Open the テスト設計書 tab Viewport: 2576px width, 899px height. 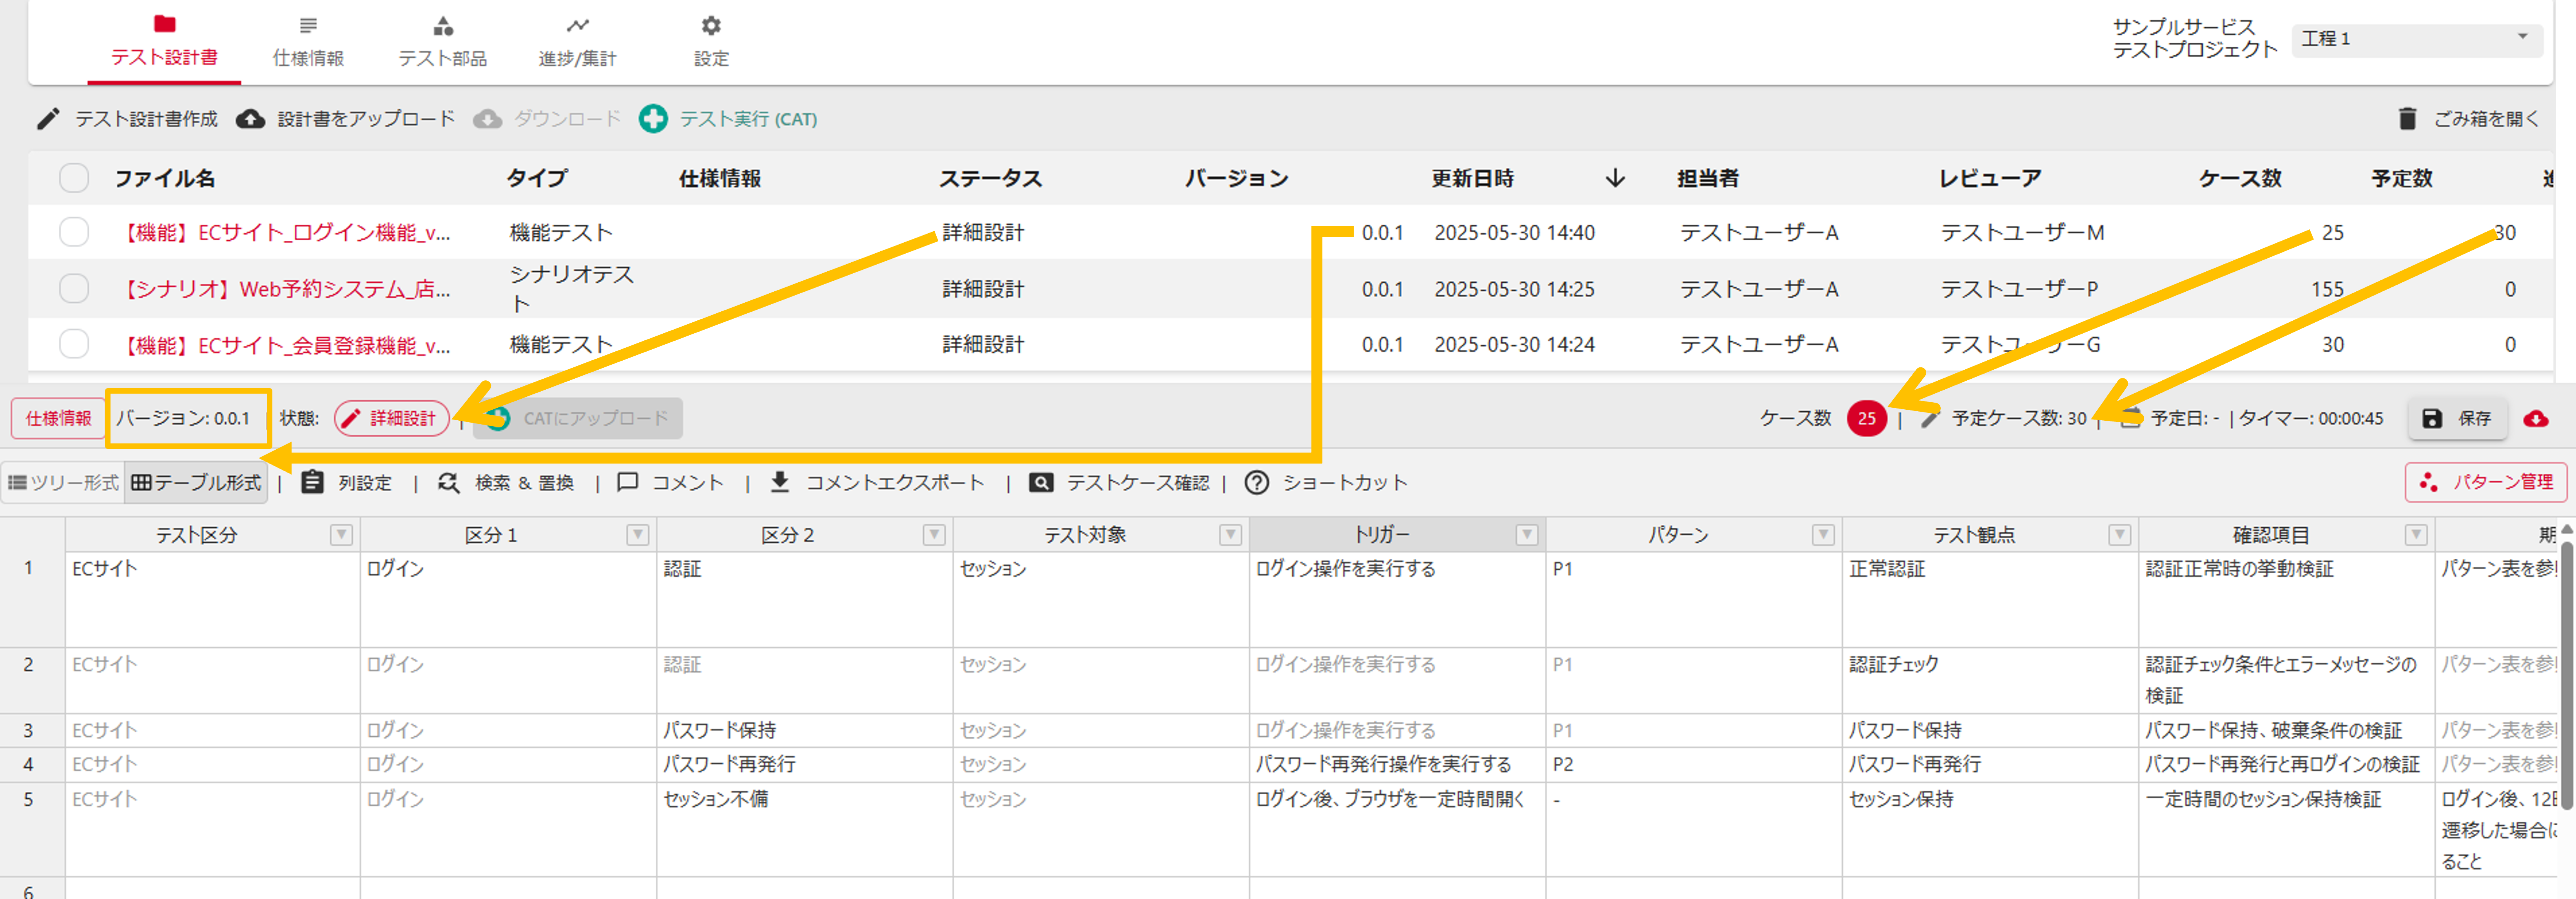(x=164, y=41)
